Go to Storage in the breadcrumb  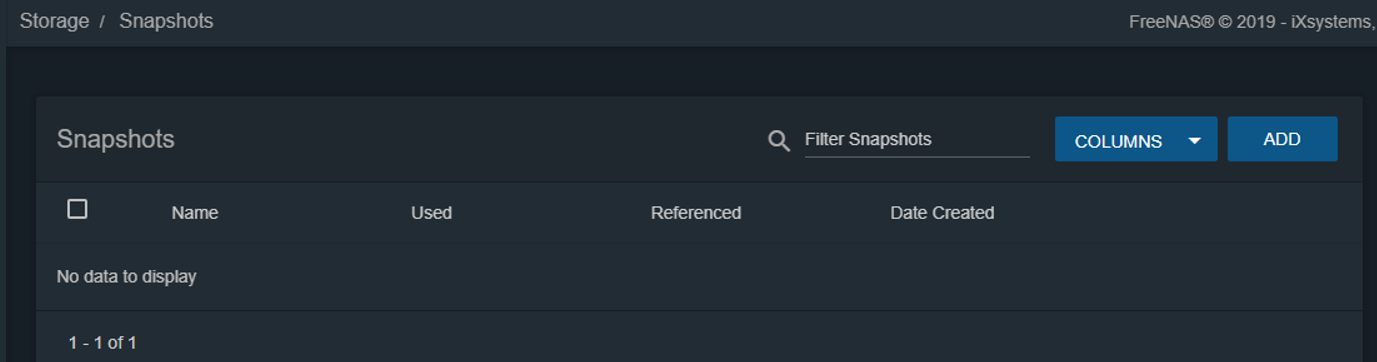(54, 21)
